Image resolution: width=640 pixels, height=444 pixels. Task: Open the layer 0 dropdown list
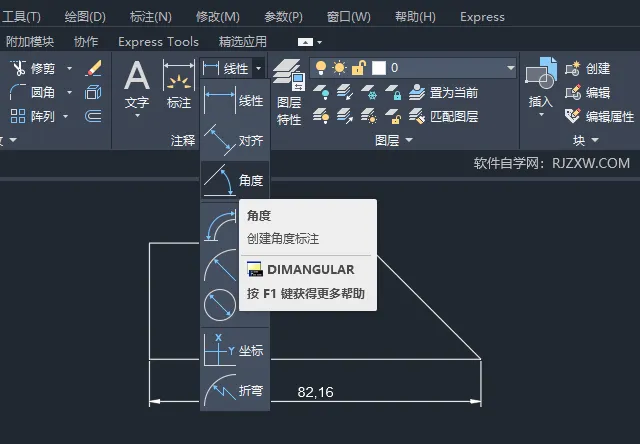tap(511, 68)
